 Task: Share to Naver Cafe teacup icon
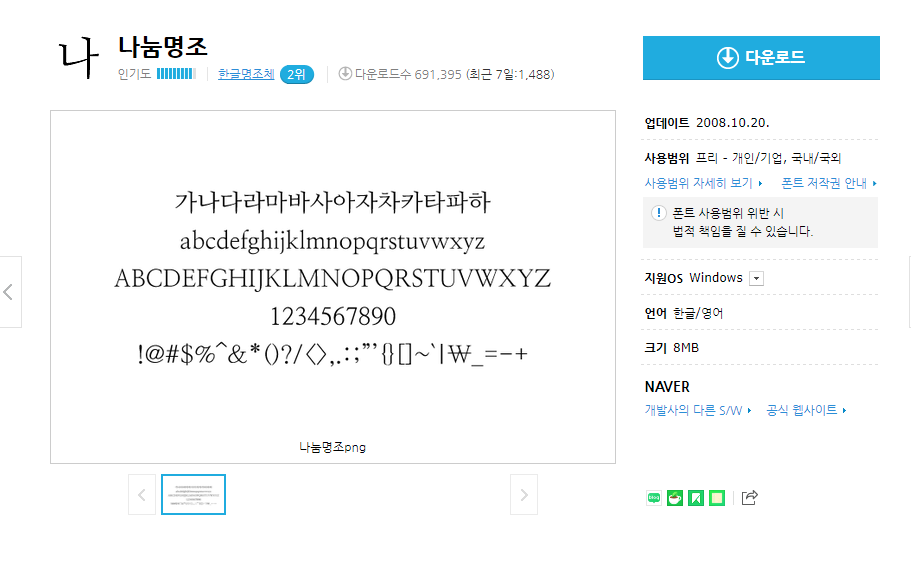675,498
